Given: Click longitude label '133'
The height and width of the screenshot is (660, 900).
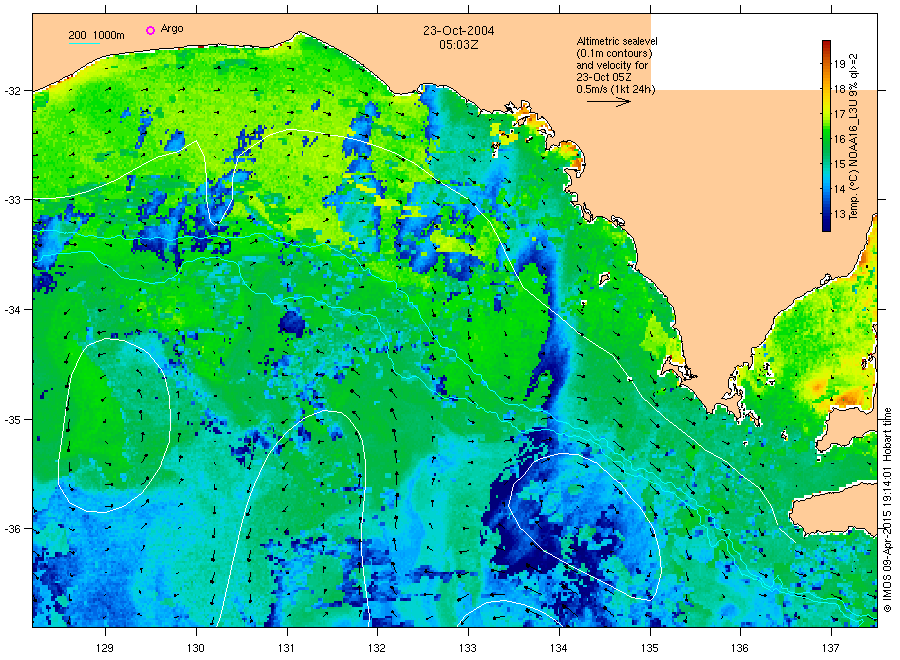Looking at the screenshot, I should coord(468,648).
